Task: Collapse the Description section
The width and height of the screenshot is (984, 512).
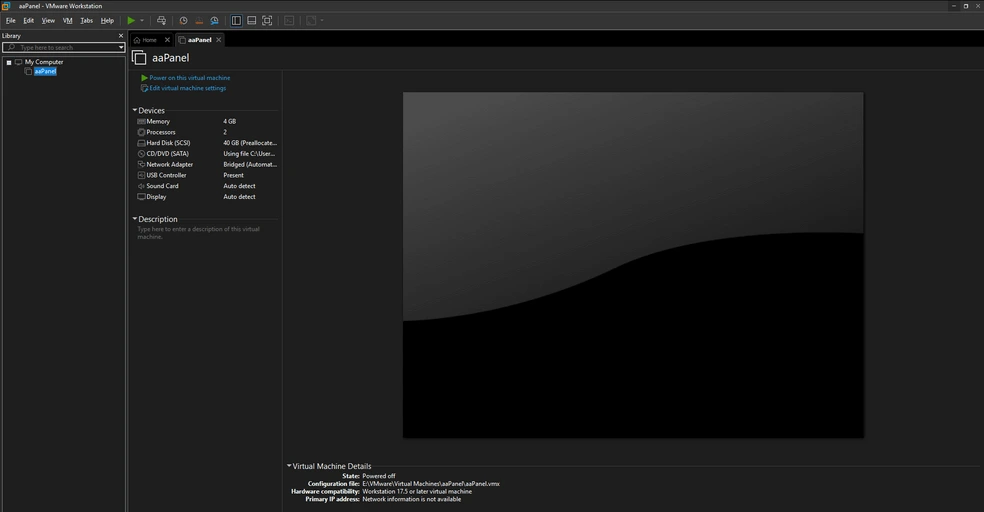Action: click(135, 219)
